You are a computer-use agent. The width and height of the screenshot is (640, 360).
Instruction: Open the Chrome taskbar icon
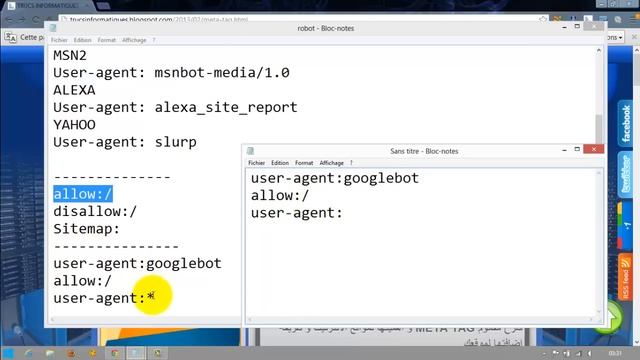(115, 353)
